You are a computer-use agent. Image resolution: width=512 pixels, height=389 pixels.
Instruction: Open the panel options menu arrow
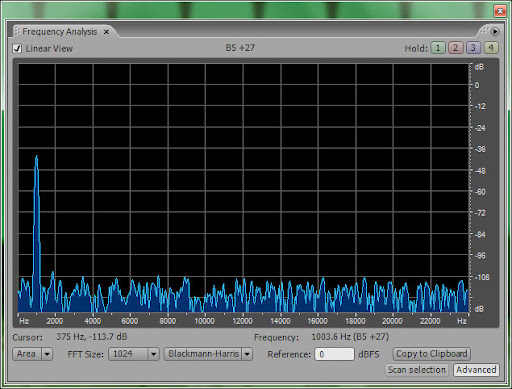pyautogui.click(x=495, y=32)
